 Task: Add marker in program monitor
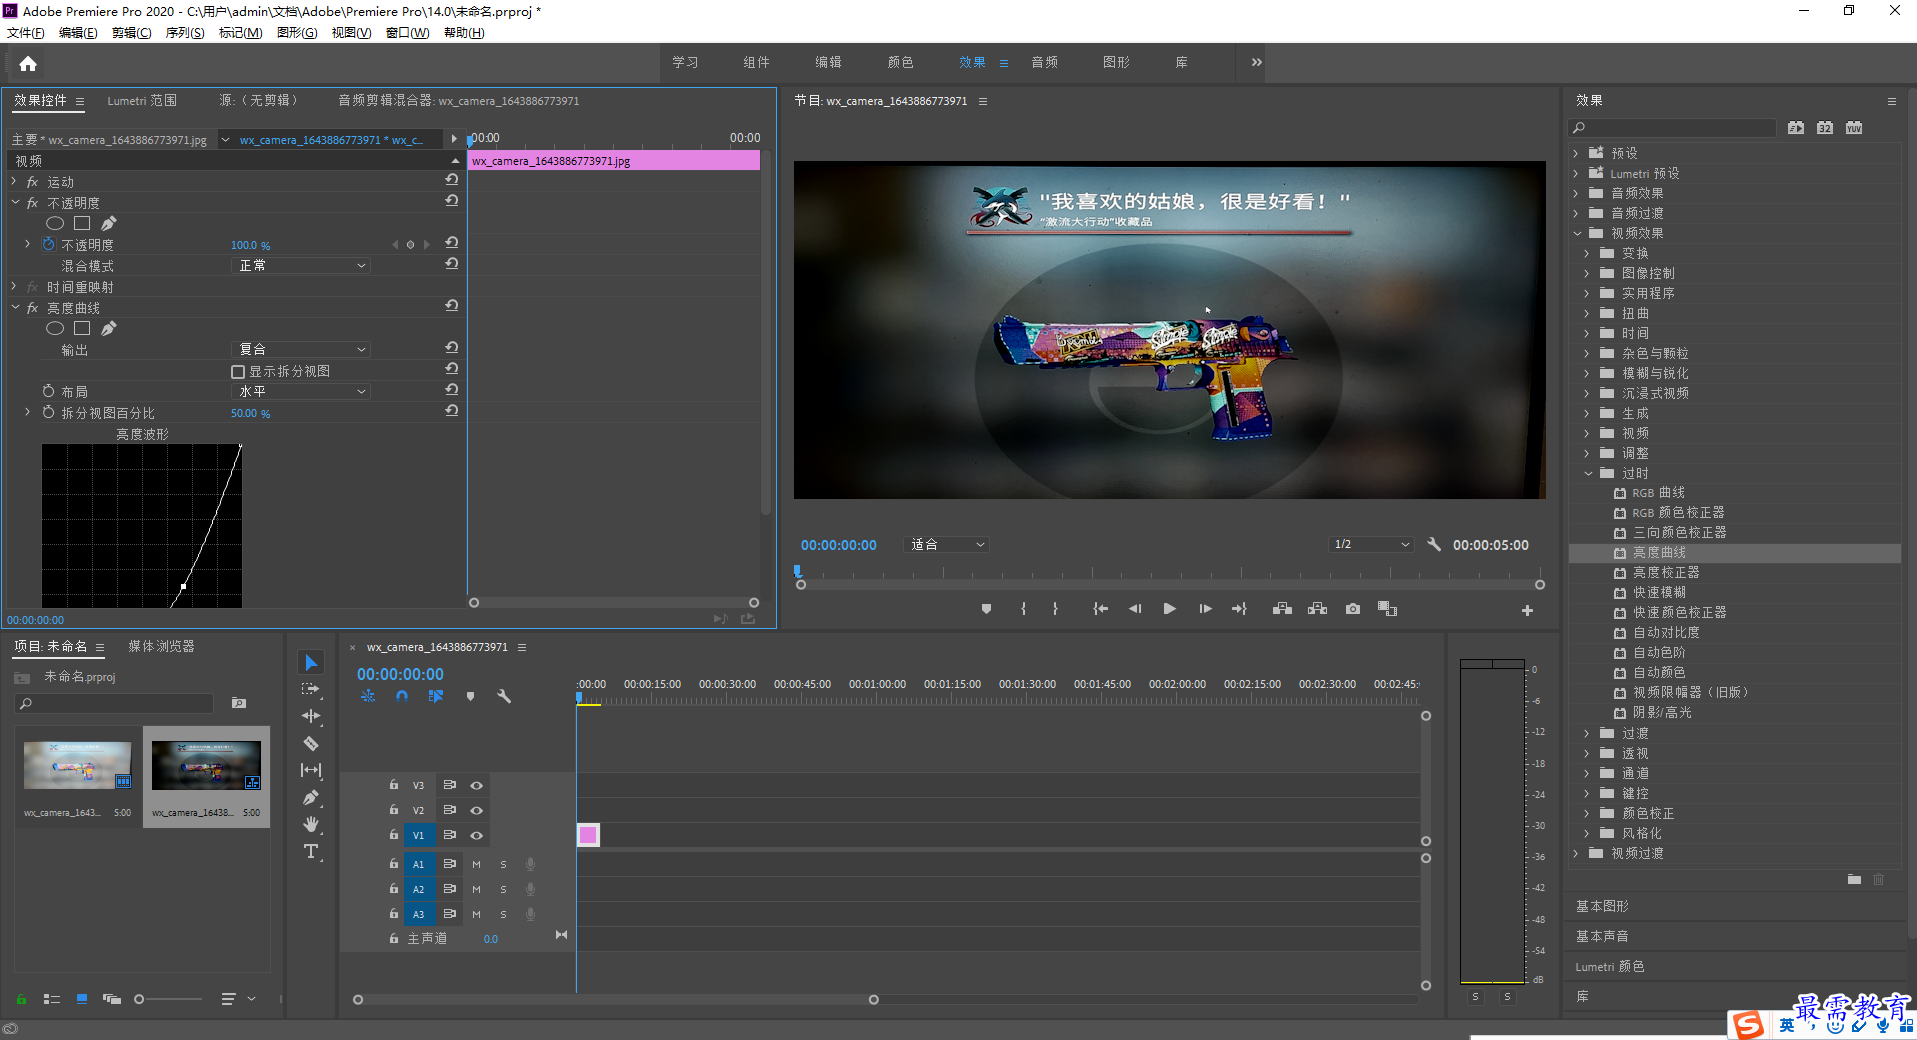coord(986,609)
